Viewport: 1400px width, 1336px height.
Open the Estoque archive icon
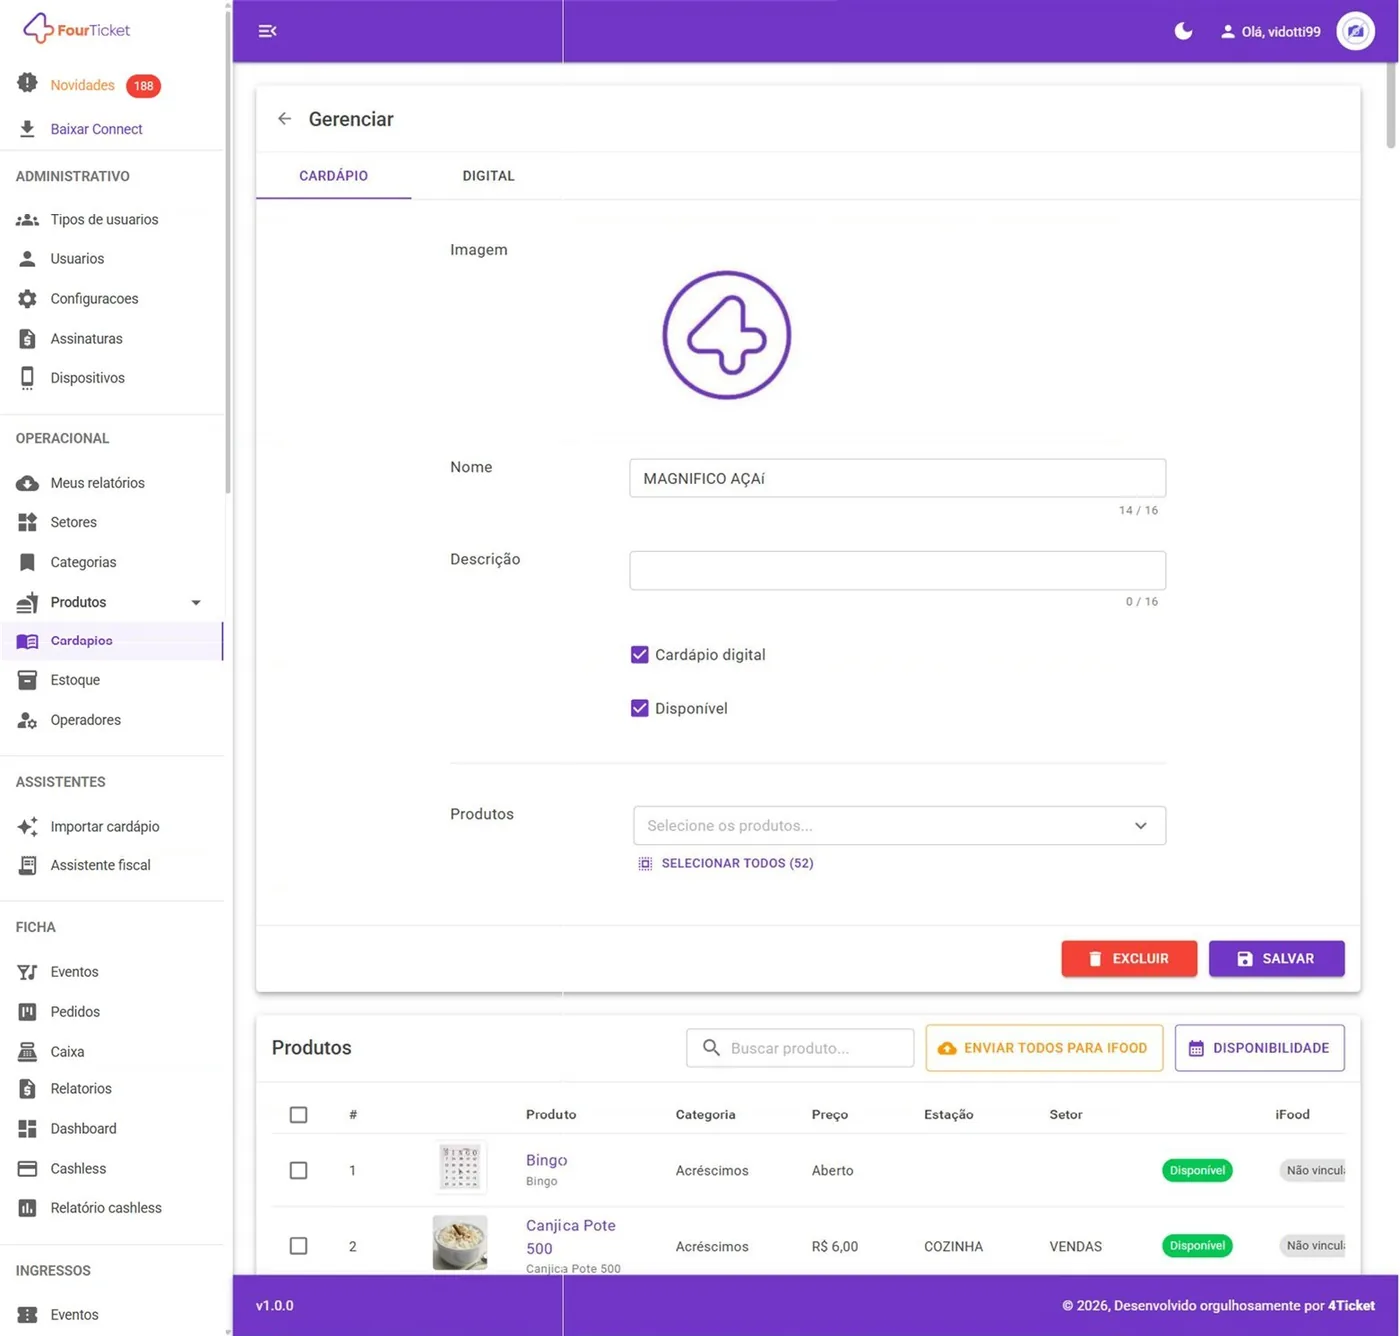27,680
